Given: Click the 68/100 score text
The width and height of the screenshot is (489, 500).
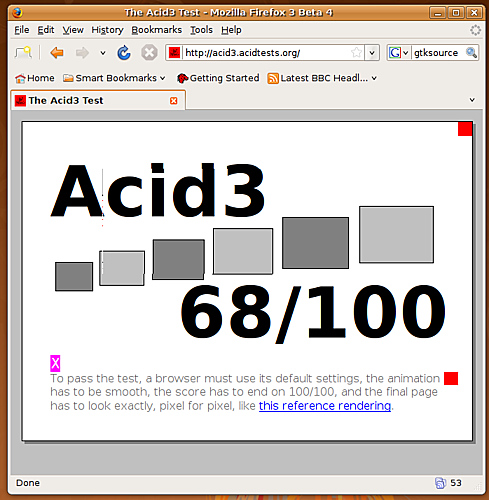Looking at the screenshot, I should 313,313.
